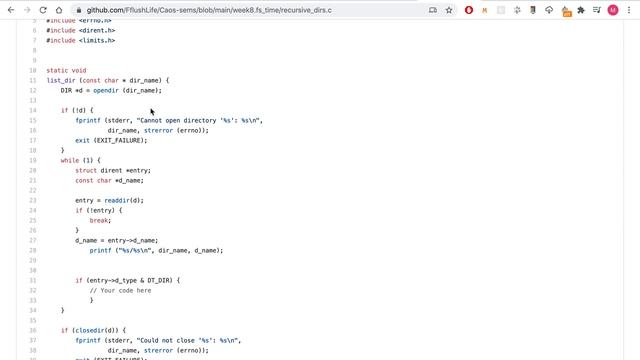Open the cloud upload extension icon
The height and width of the screenshot is (360, 640).
coord(549,10)
